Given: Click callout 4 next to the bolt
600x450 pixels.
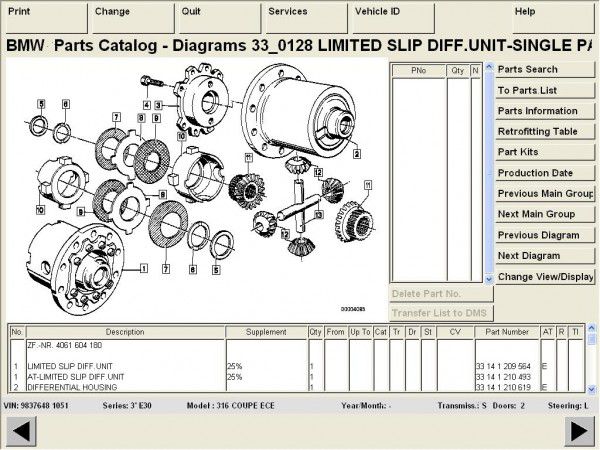Looking at the screenshot, I should click(x=147, y=105).
